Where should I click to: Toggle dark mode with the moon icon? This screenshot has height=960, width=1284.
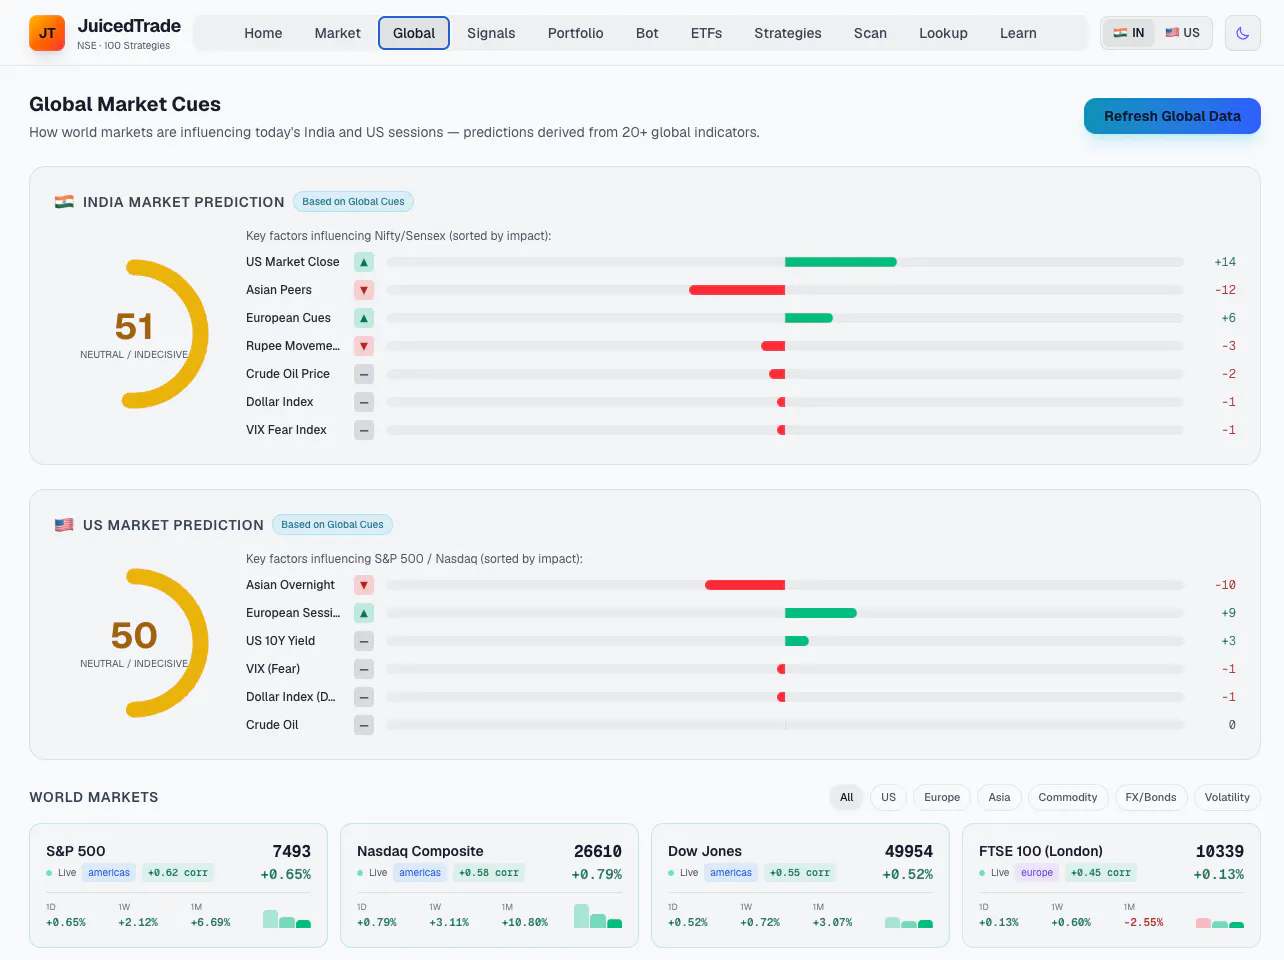(1243, 33)
